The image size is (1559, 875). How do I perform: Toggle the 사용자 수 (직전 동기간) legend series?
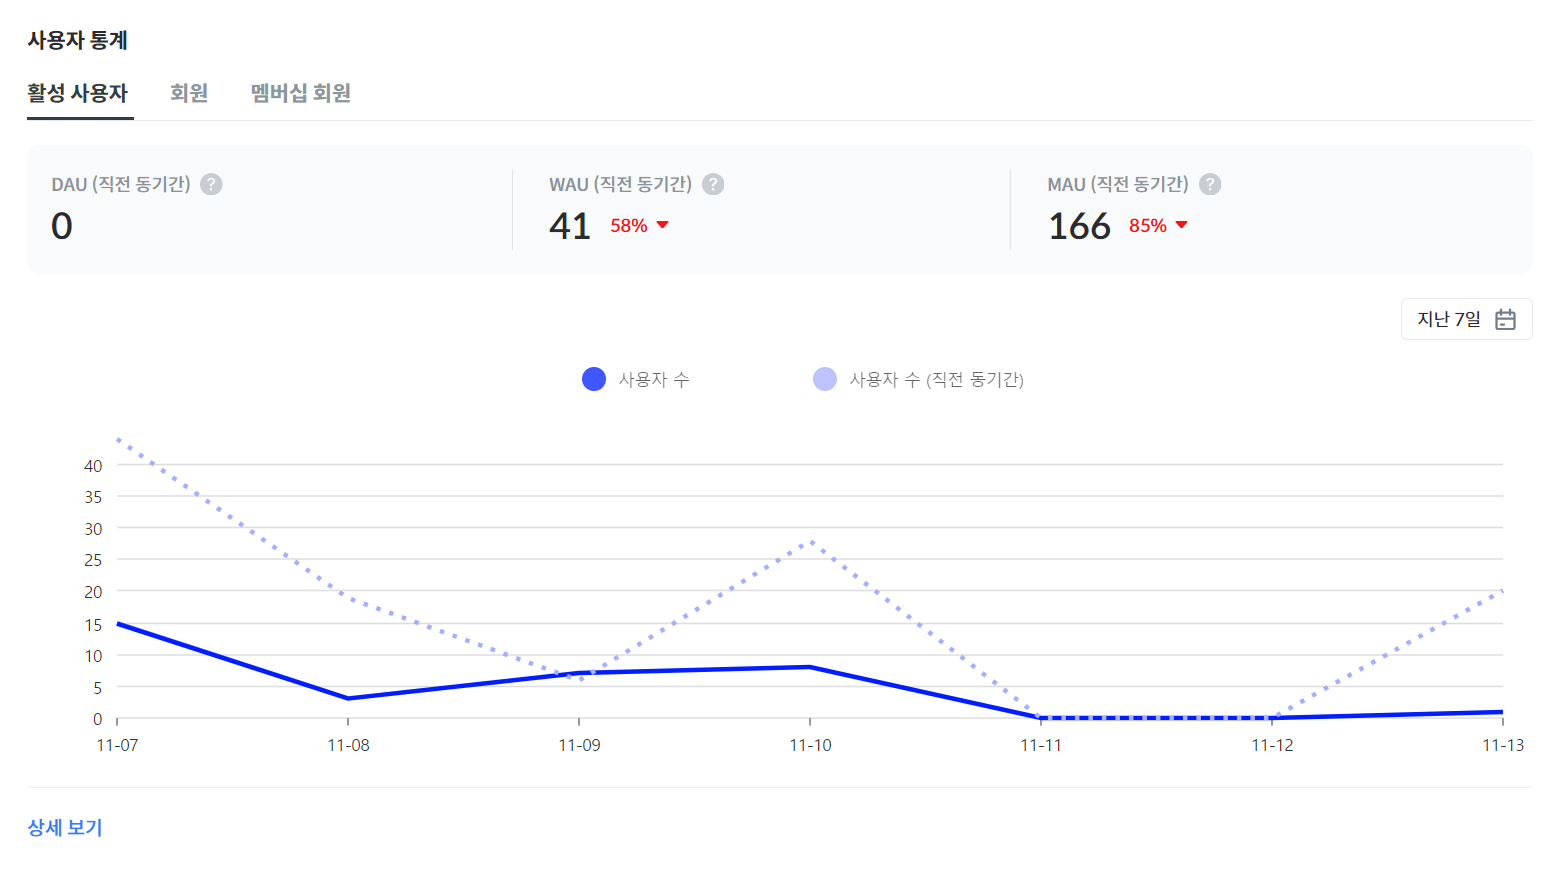coord(918,379)
